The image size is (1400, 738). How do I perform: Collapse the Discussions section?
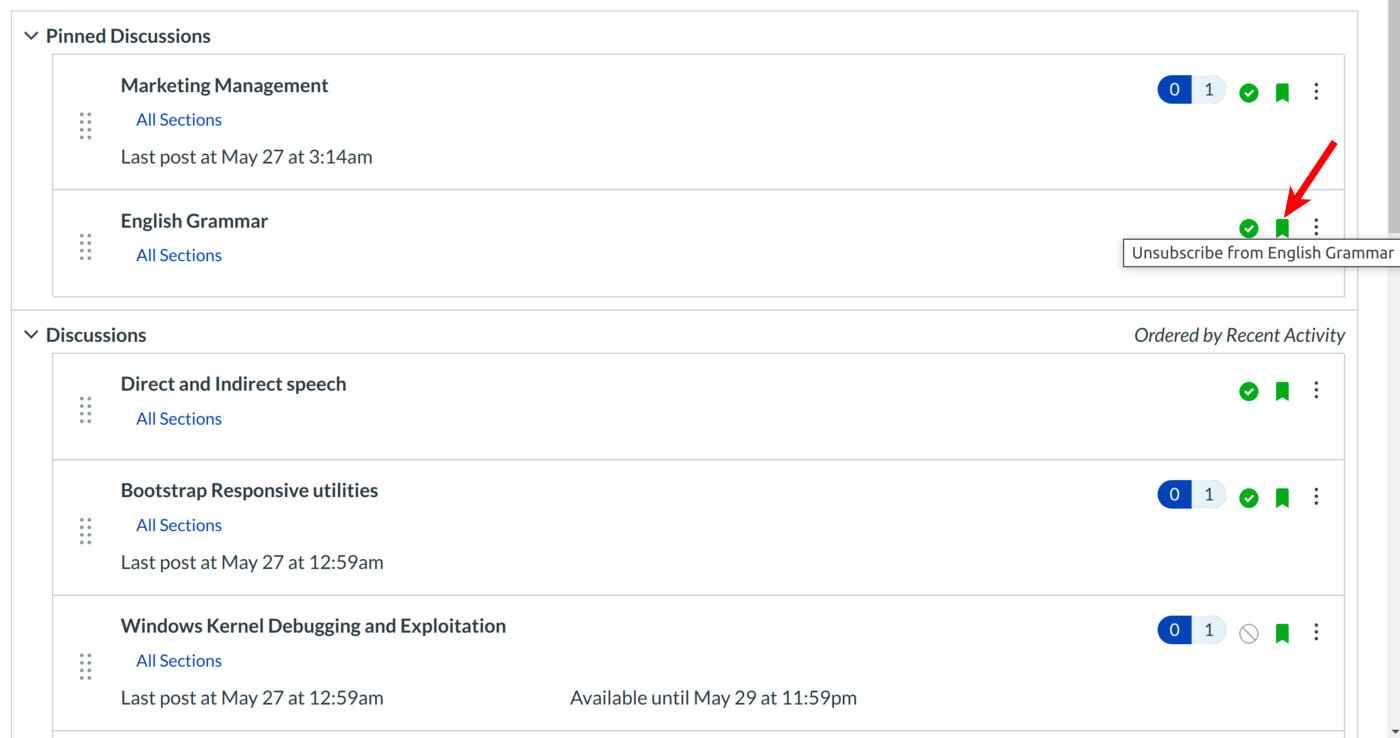pyautogui.click(x=31, y=335)
